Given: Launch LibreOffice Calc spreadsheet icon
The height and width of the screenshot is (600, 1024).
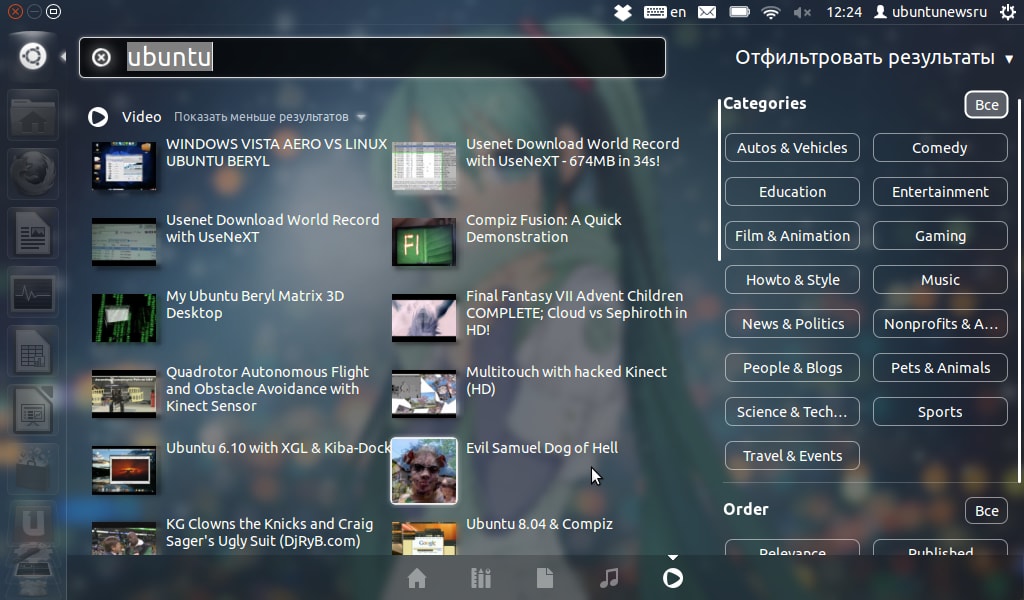Looking at the screenshot, I should tap(33, 352).
